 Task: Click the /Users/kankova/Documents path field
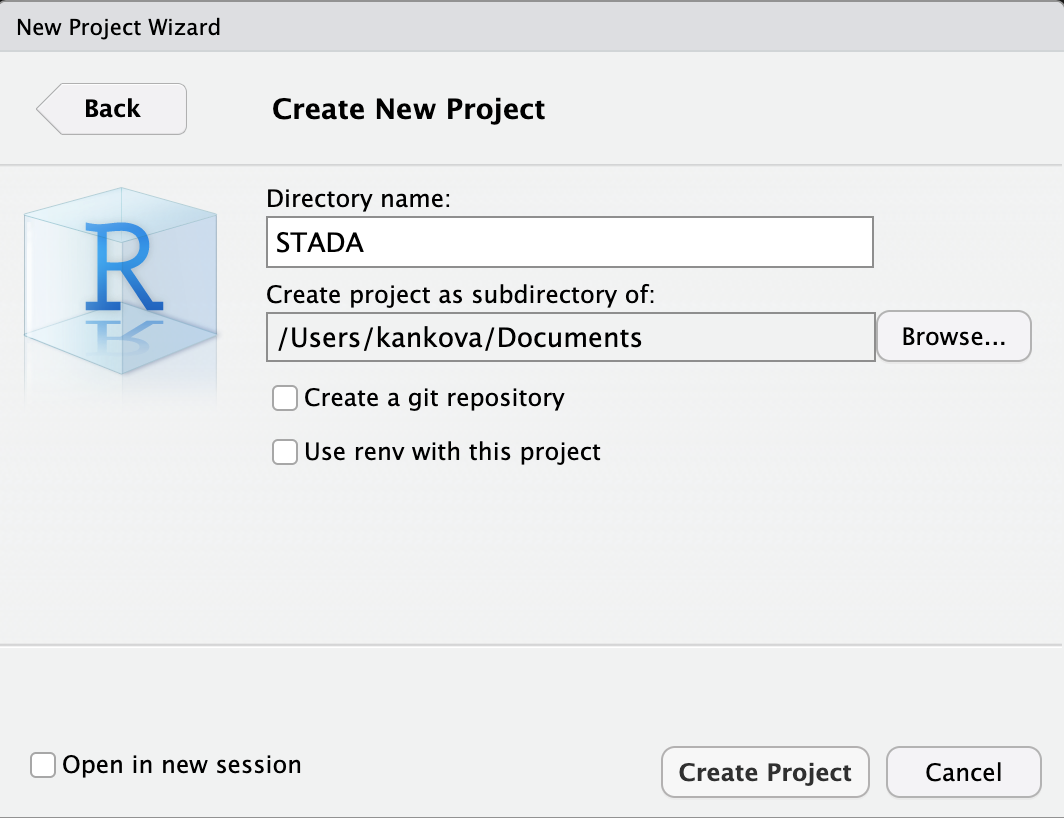click(x=569, y=337)
